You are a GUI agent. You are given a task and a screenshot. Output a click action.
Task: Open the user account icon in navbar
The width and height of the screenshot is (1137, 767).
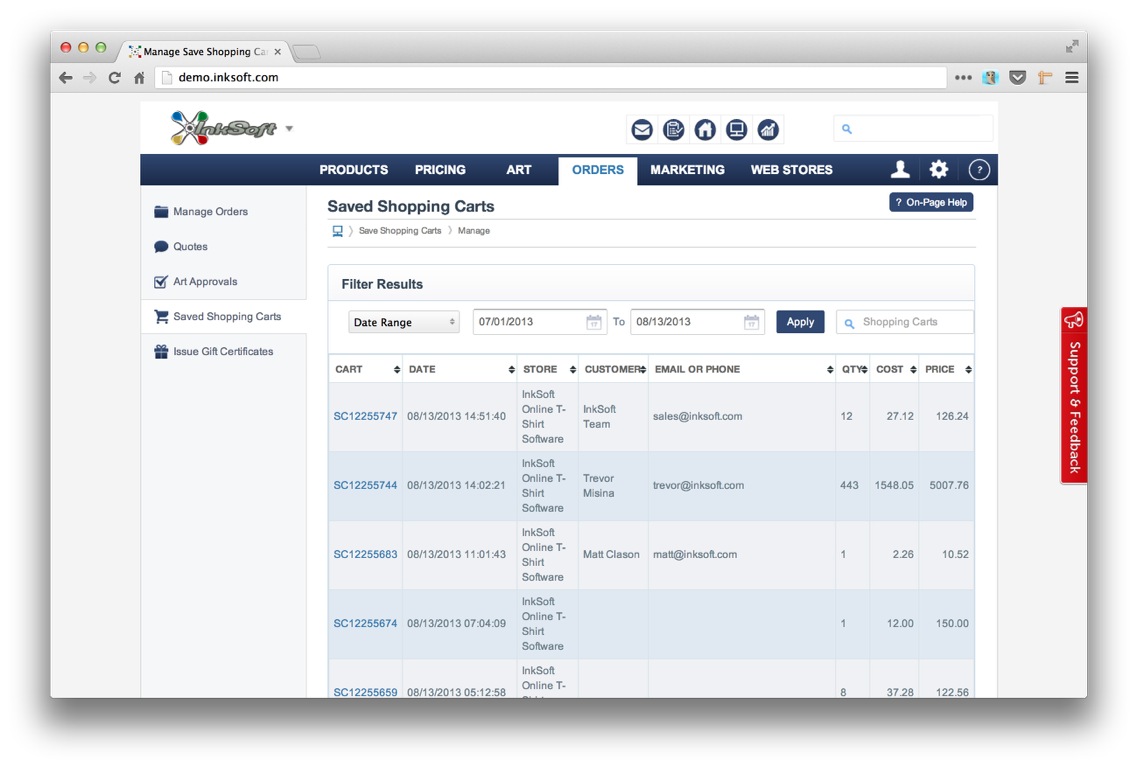(900, 170)
